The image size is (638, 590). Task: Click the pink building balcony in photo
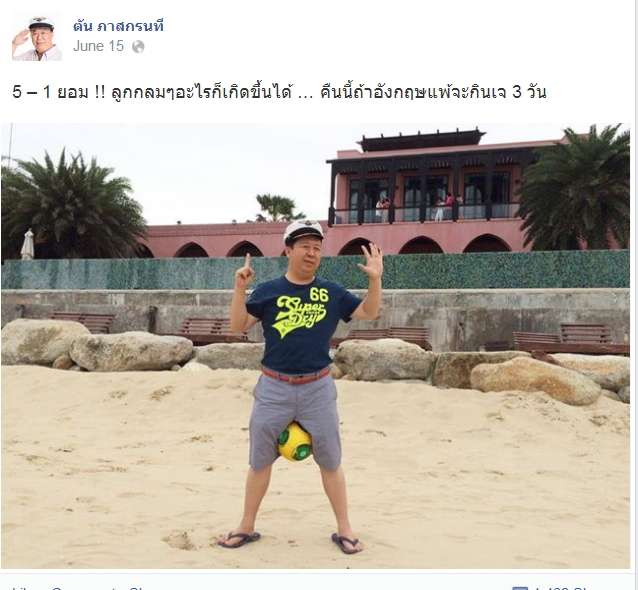[425, 214]
